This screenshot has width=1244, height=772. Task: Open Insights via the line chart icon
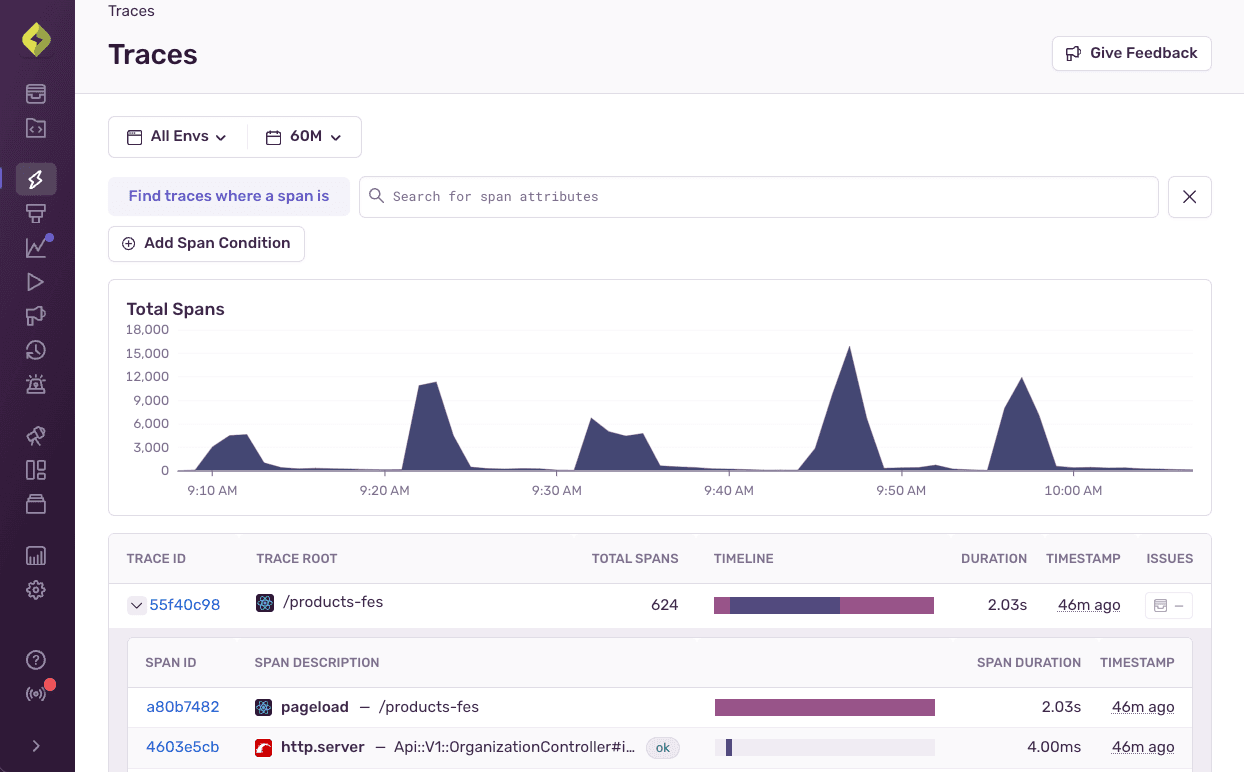point(36,246)
